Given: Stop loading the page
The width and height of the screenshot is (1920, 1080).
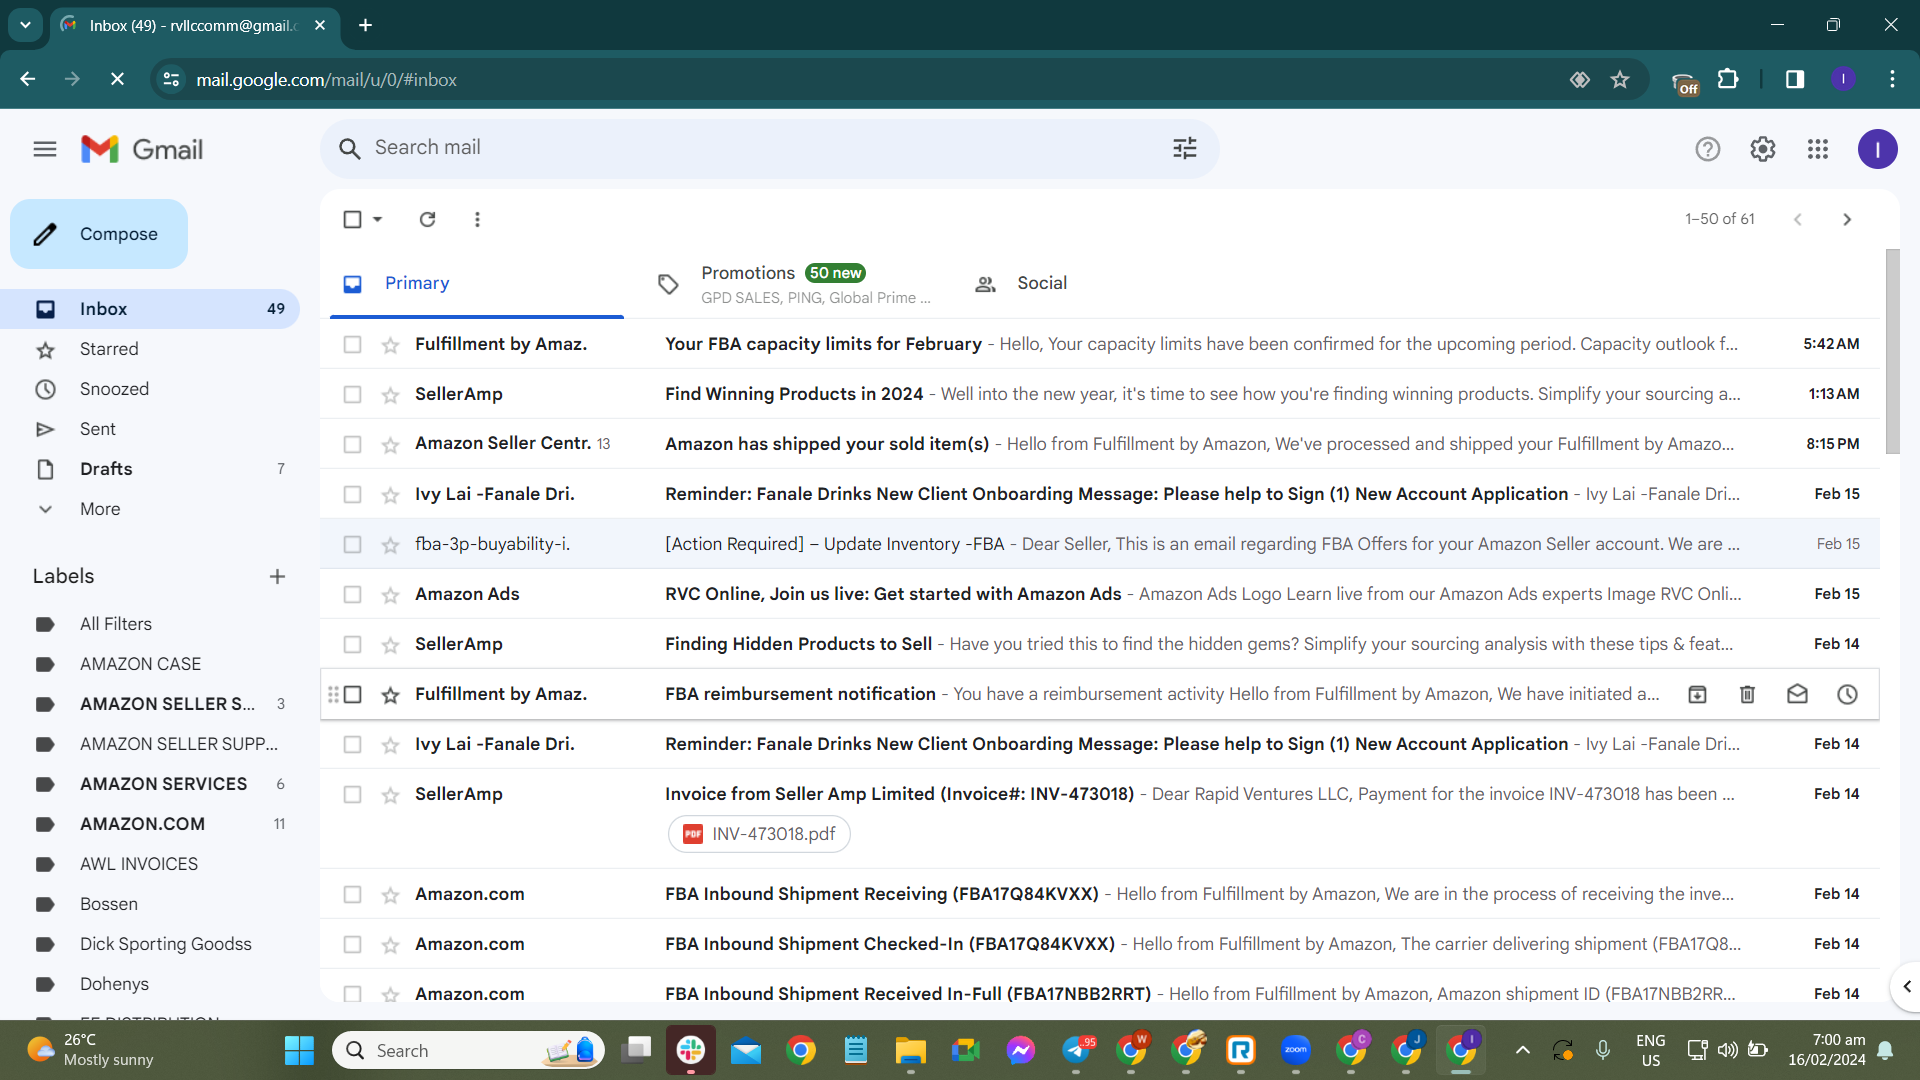Looking at the screenshot, I should [x=117, y=80].
